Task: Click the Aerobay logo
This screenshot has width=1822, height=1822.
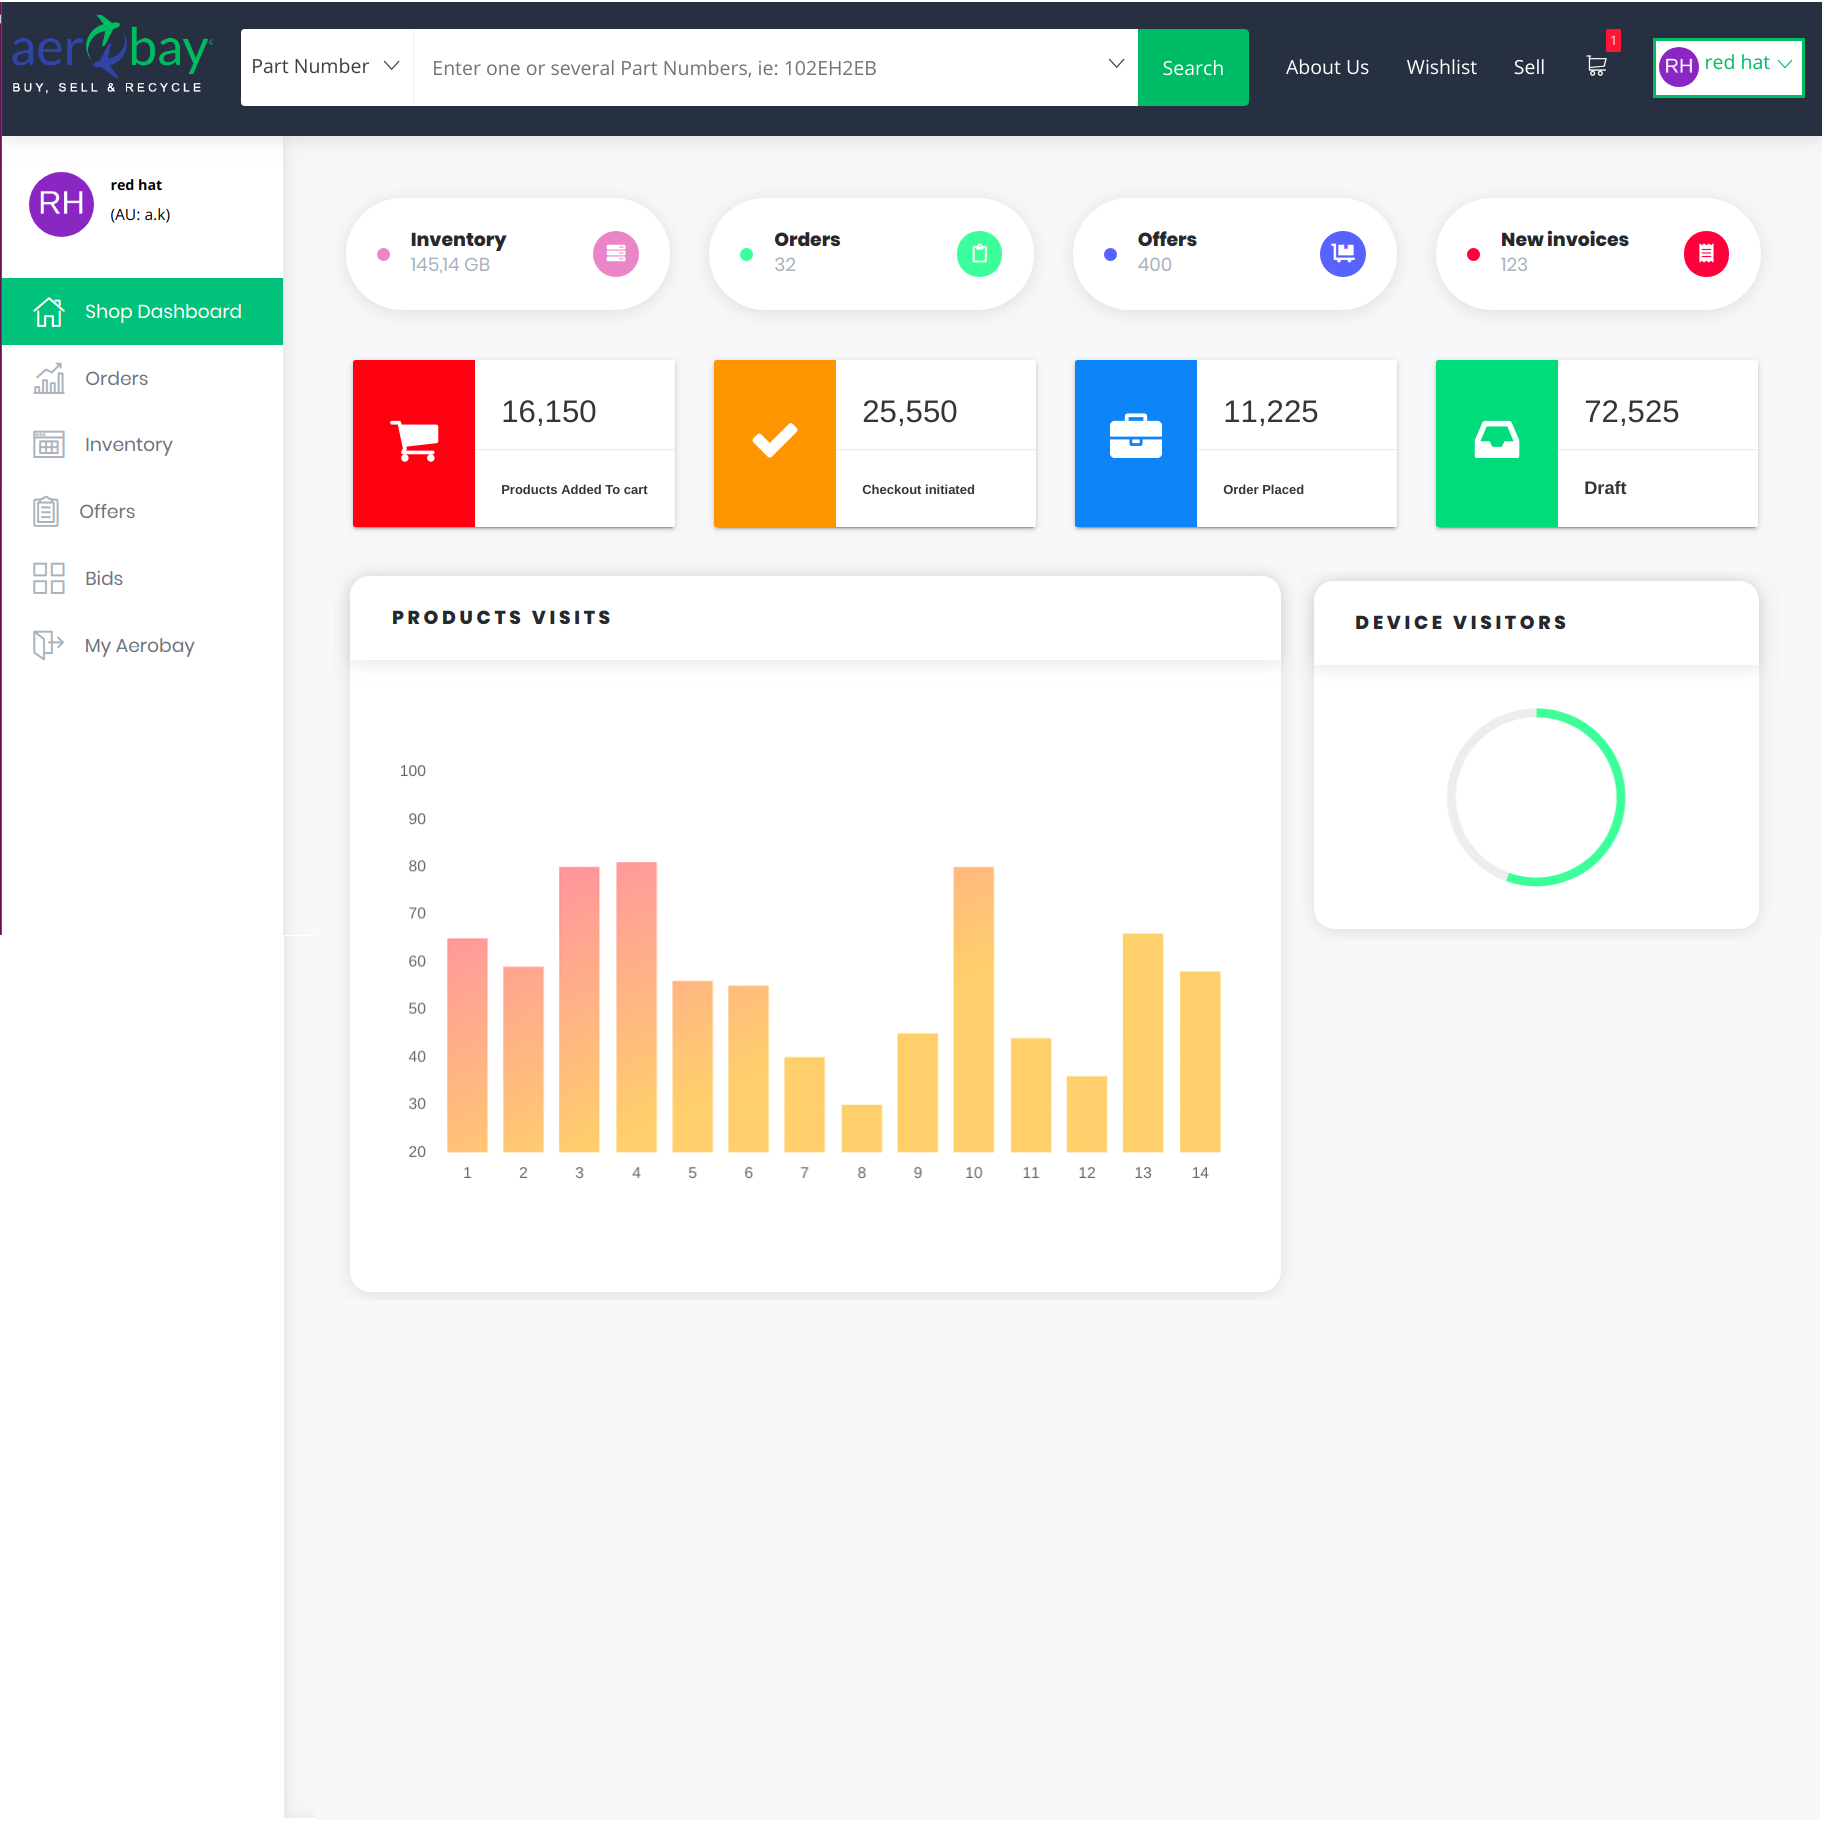Action: (110, 56)
